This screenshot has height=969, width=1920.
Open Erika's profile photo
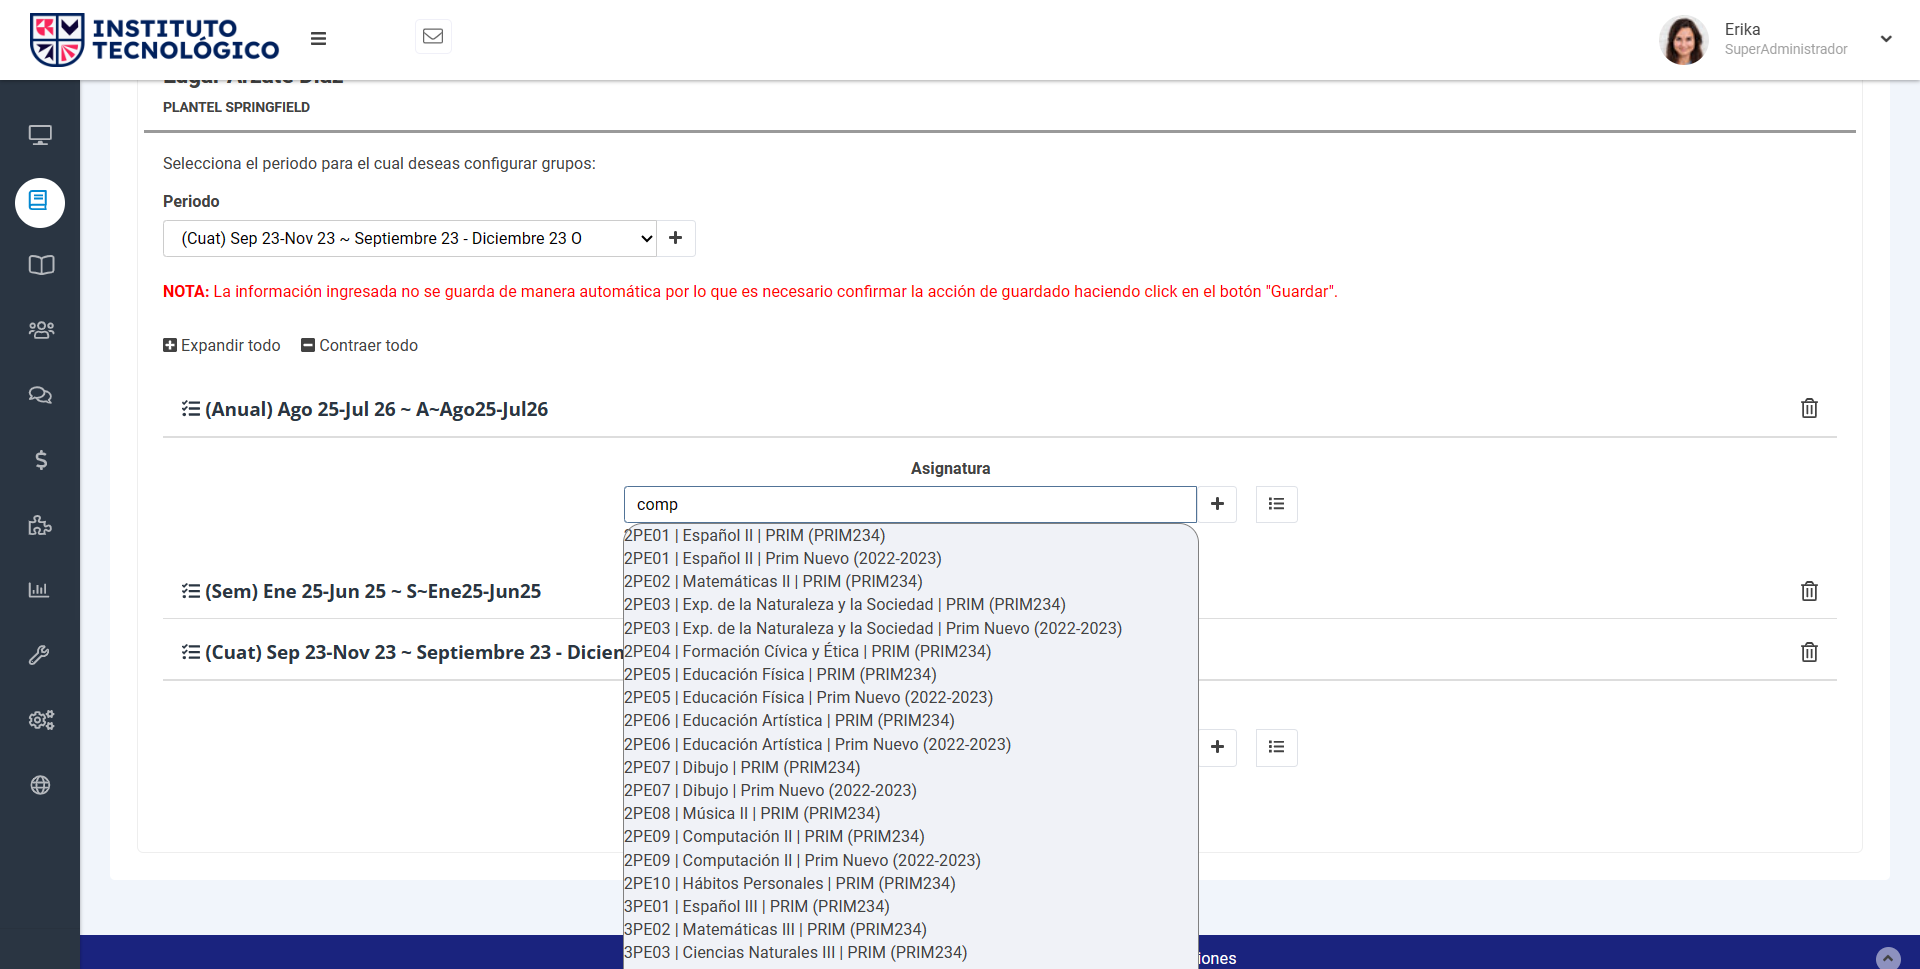[1684, 40]
